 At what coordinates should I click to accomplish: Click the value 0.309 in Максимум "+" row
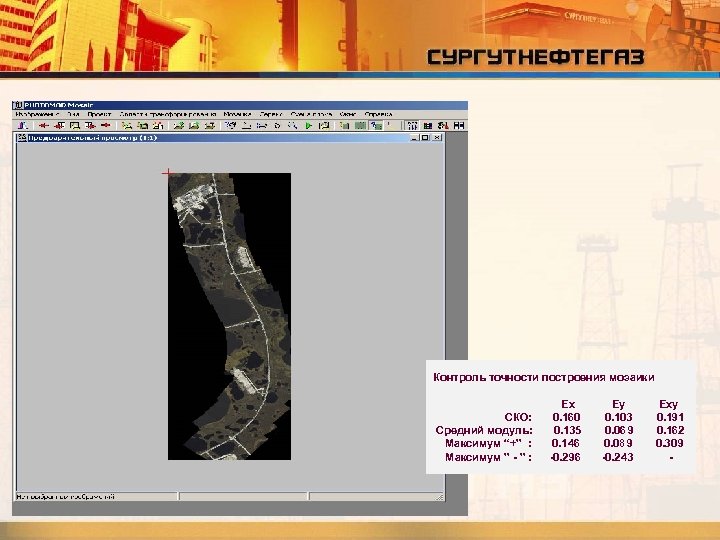pos(669,444)
